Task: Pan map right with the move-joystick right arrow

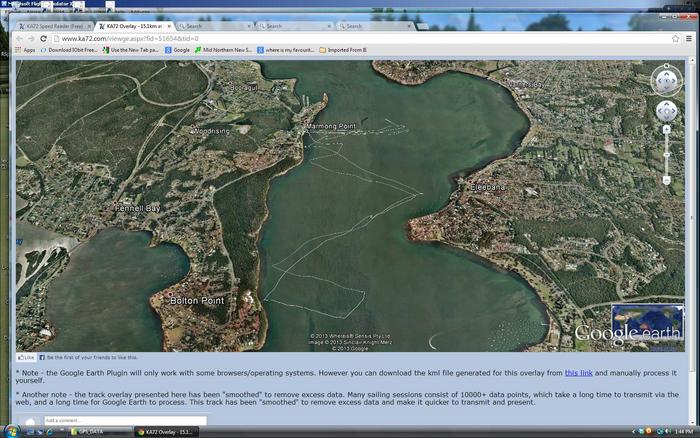Action: coord(673,111)
